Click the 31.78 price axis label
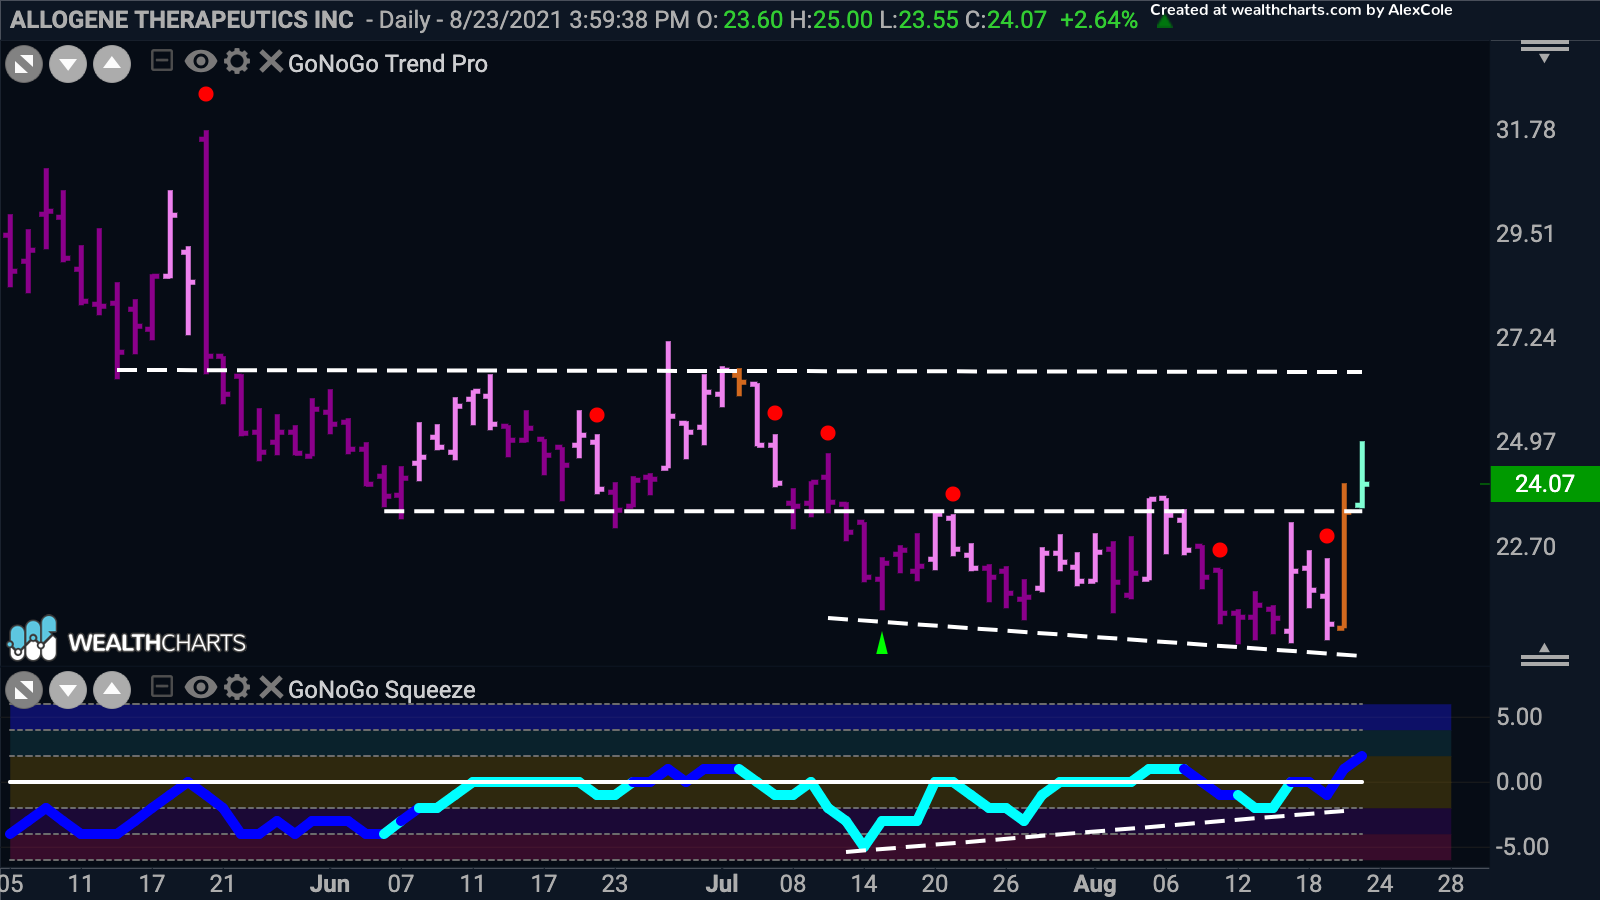The width and height of the screenshot is (1600, 900). (x=1526, y=130)
